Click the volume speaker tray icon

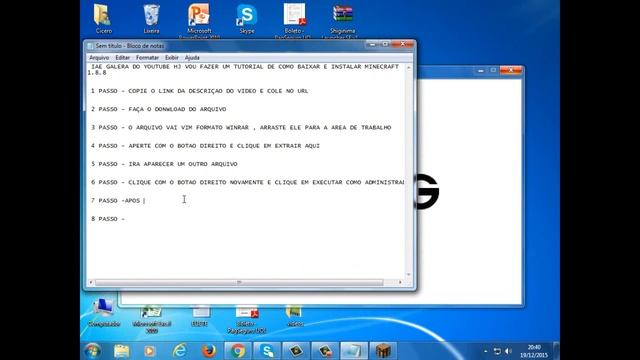click(x=508, y=351)
